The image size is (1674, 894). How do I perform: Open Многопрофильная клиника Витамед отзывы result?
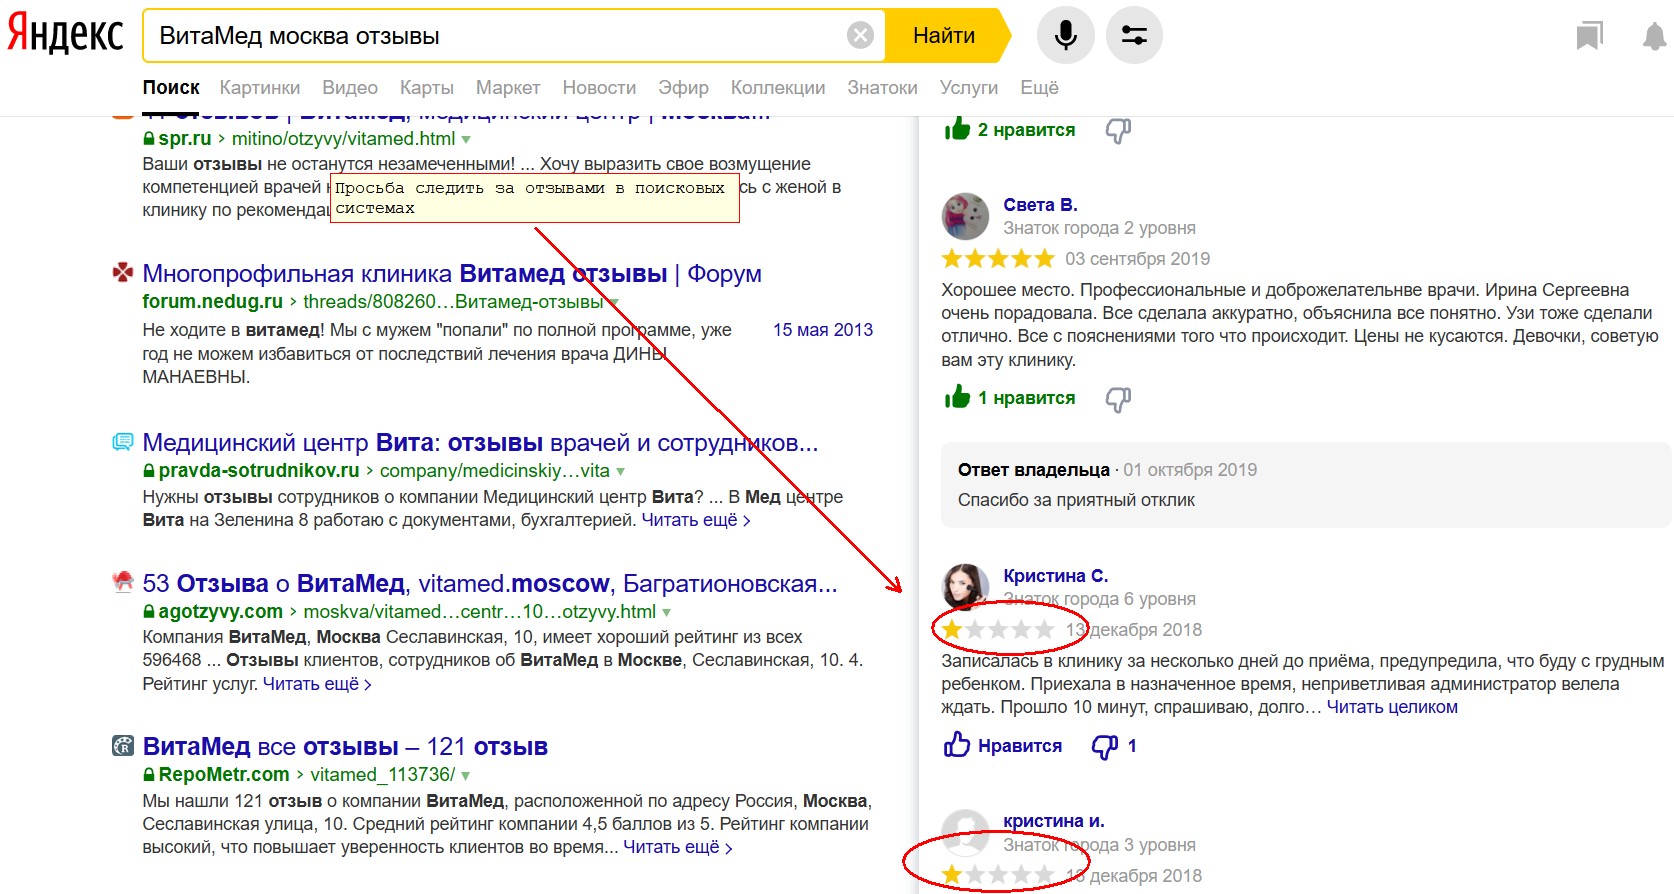point(452,273)
